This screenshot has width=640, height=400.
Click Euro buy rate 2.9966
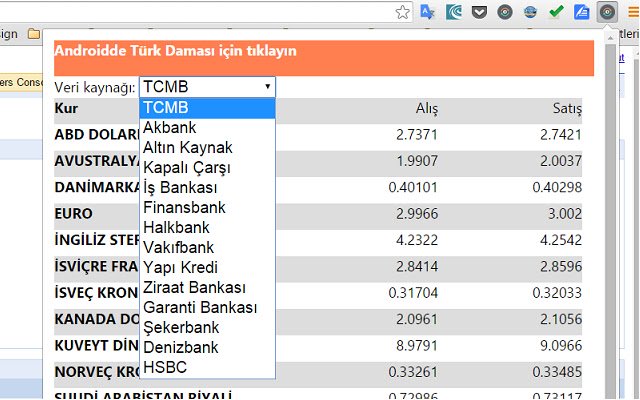click(x=417, y=214)
